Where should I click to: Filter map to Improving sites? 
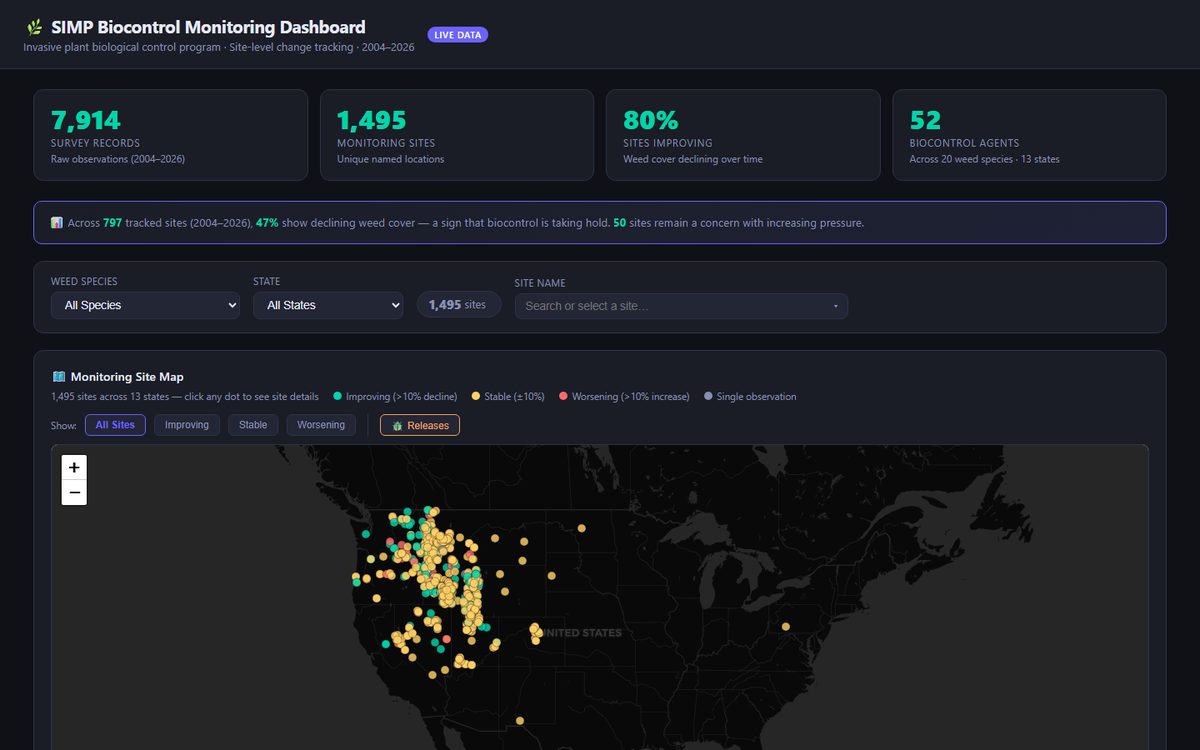187,425
